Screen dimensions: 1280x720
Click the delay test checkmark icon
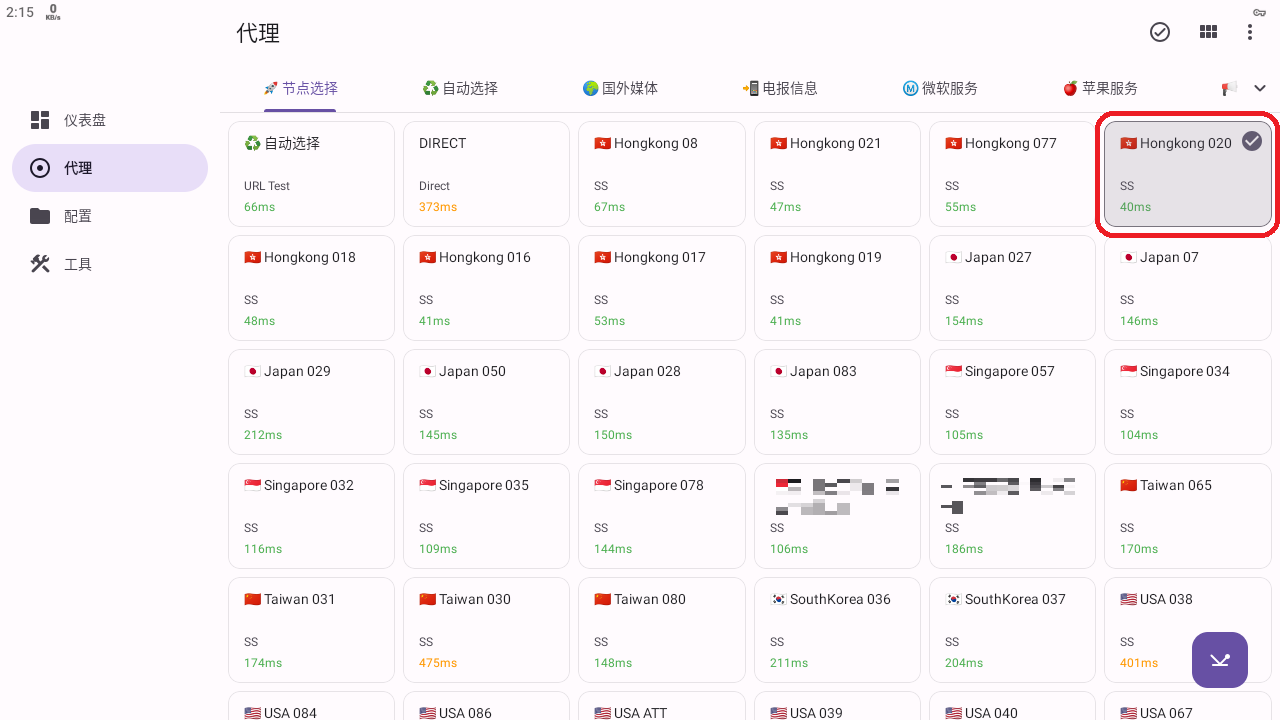[x=1160, y=32]
